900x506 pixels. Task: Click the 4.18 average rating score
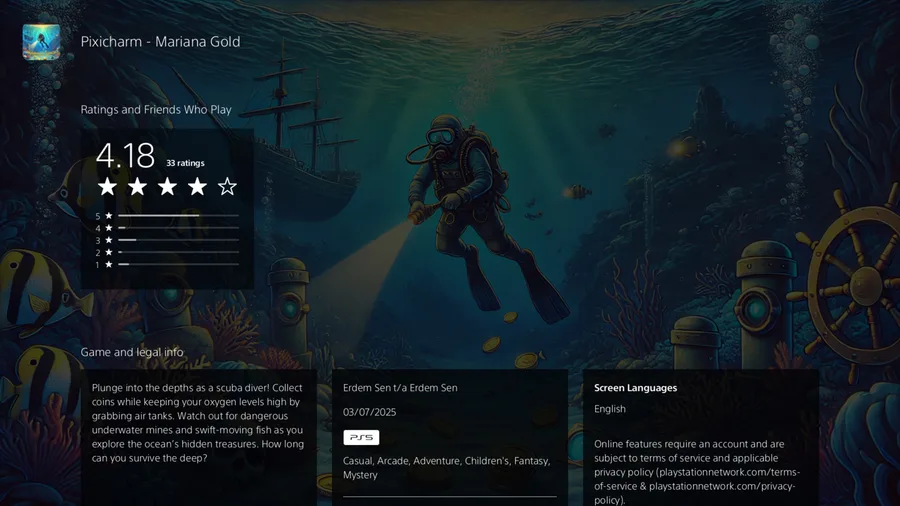click(125, 155)
